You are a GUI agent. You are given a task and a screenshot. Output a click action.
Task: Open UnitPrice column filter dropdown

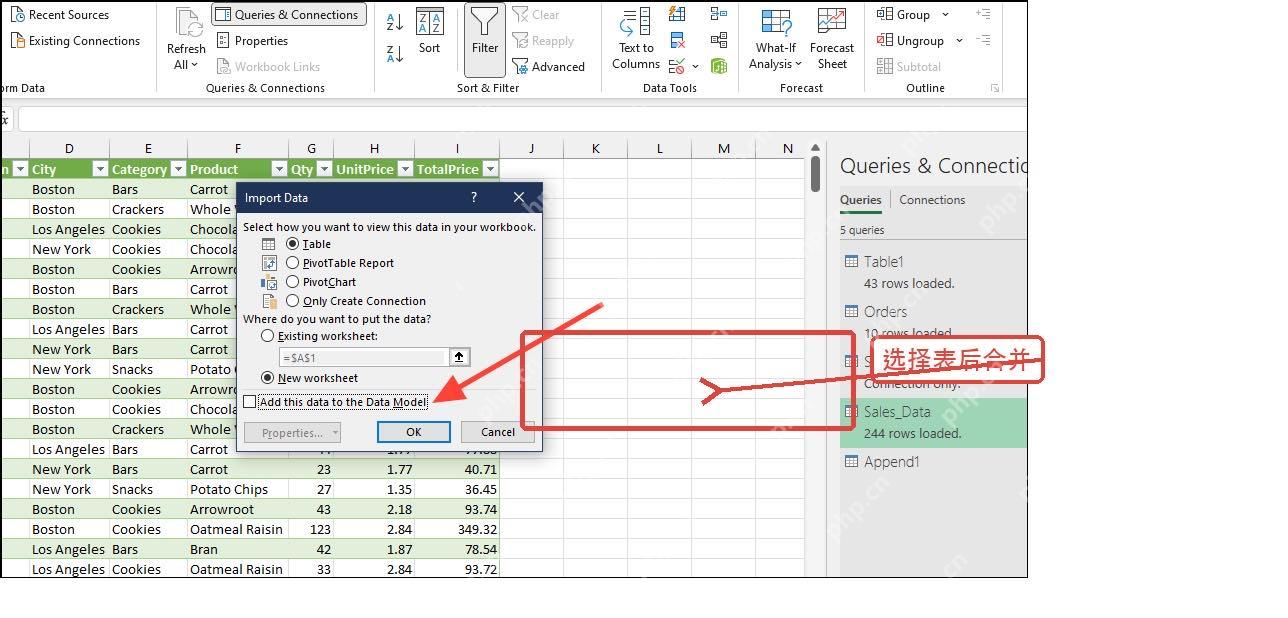coord(405,169)
